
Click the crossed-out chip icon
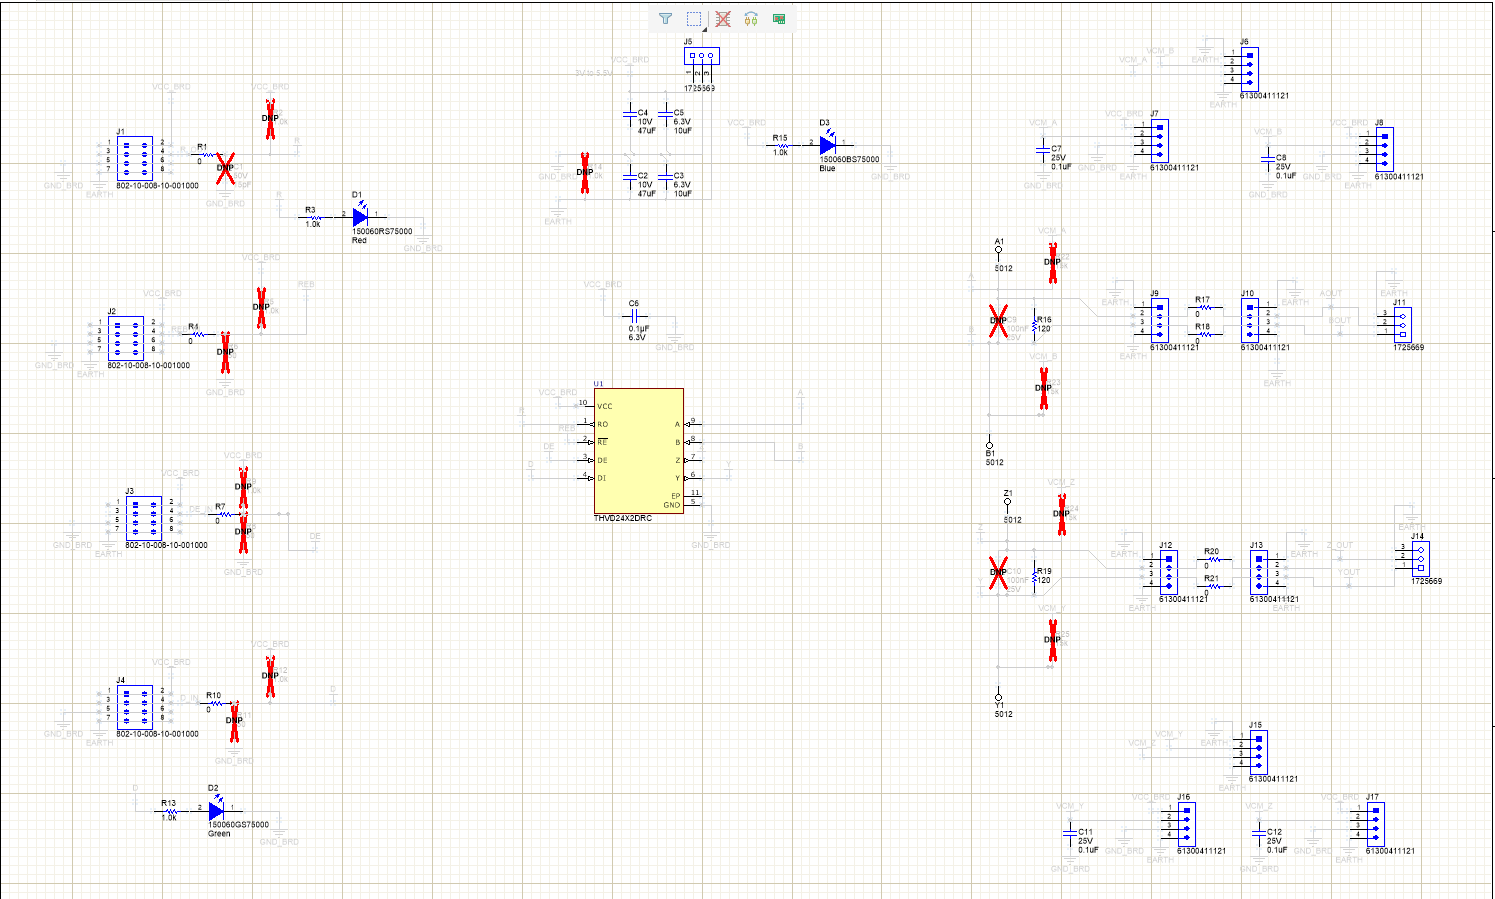coord(723,19)
